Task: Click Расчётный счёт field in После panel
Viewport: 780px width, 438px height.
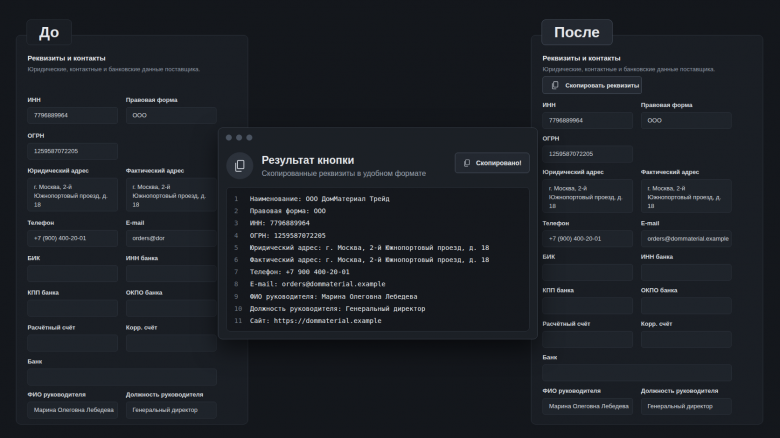Action: [x=587, y=339]
